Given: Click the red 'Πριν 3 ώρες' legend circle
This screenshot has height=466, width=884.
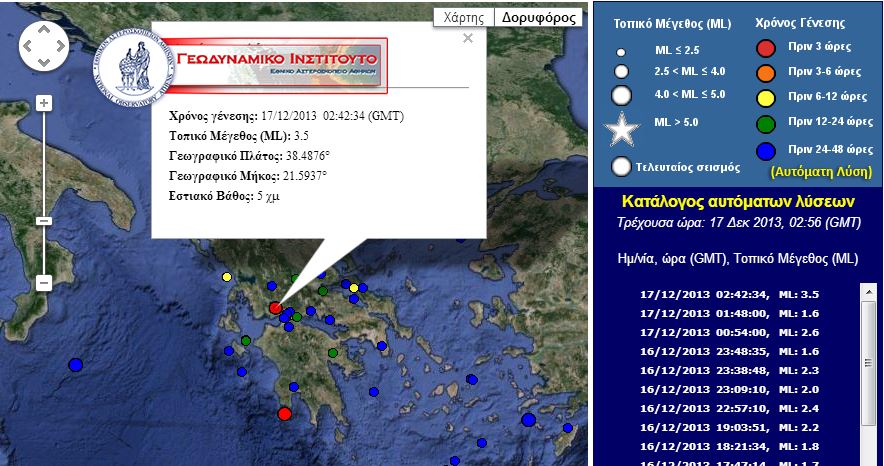Looking at the screenshot, I should pos(765,47).
